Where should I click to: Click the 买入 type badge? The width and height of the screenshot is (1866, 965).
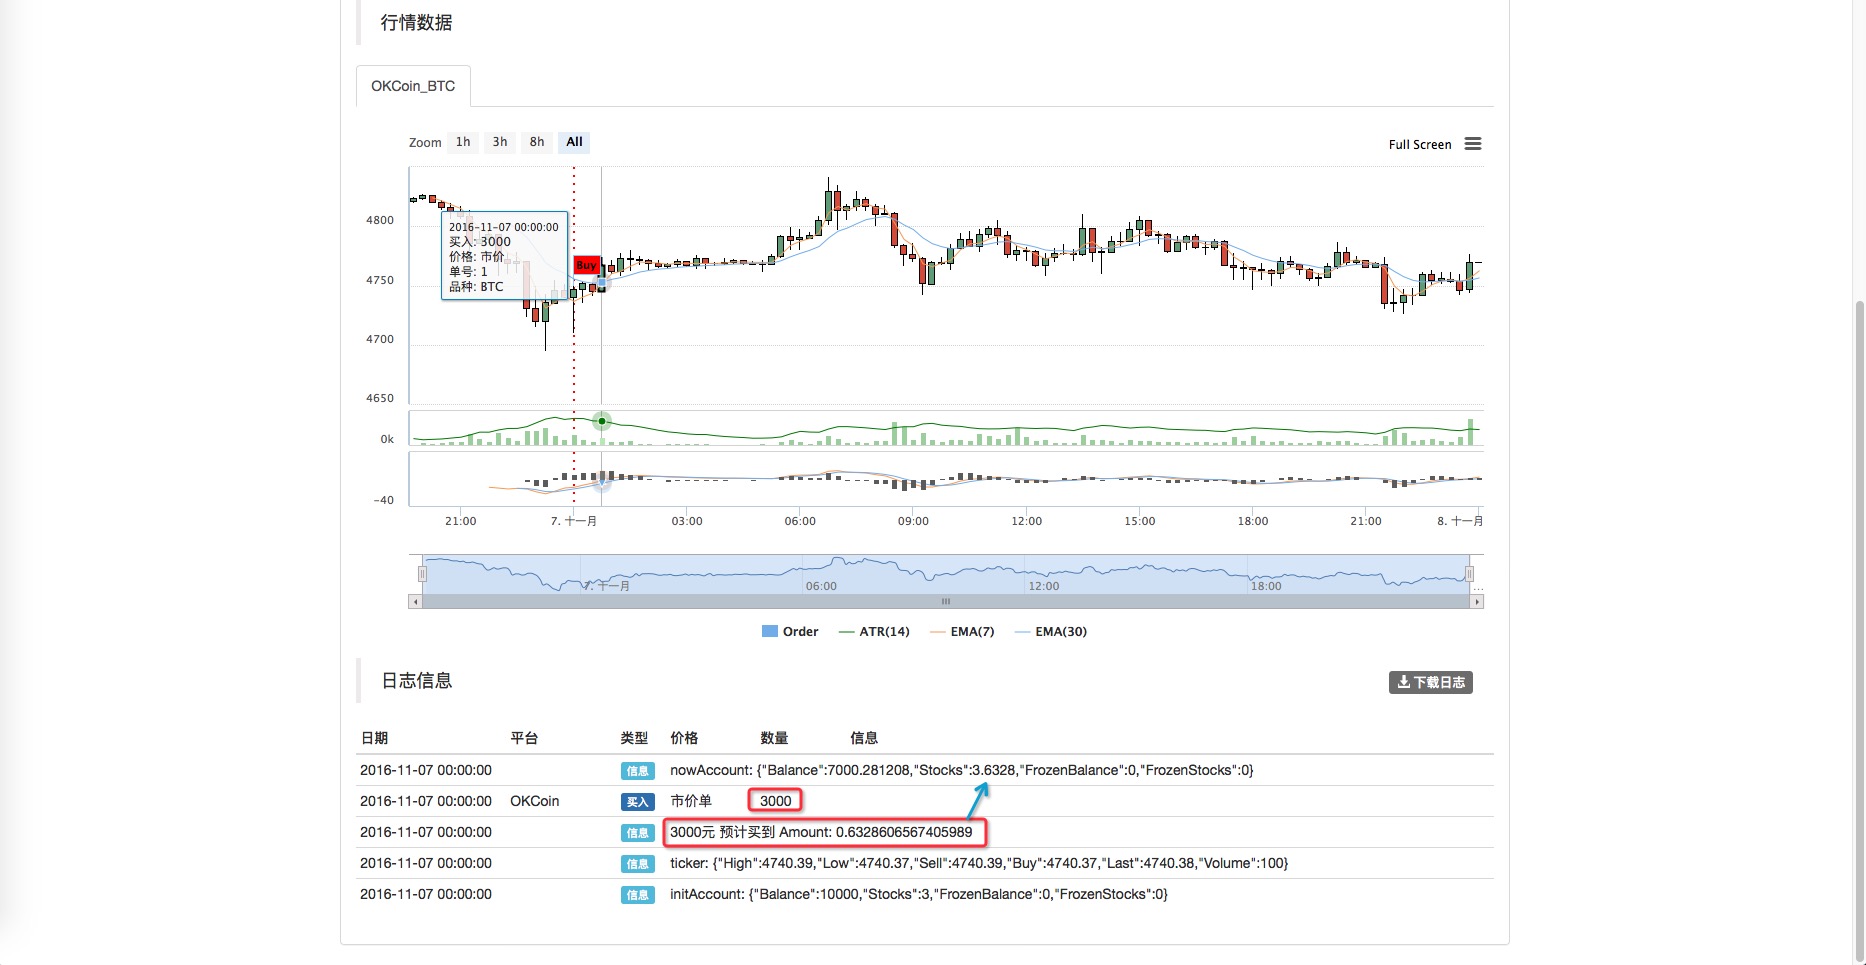coord(637,802)
